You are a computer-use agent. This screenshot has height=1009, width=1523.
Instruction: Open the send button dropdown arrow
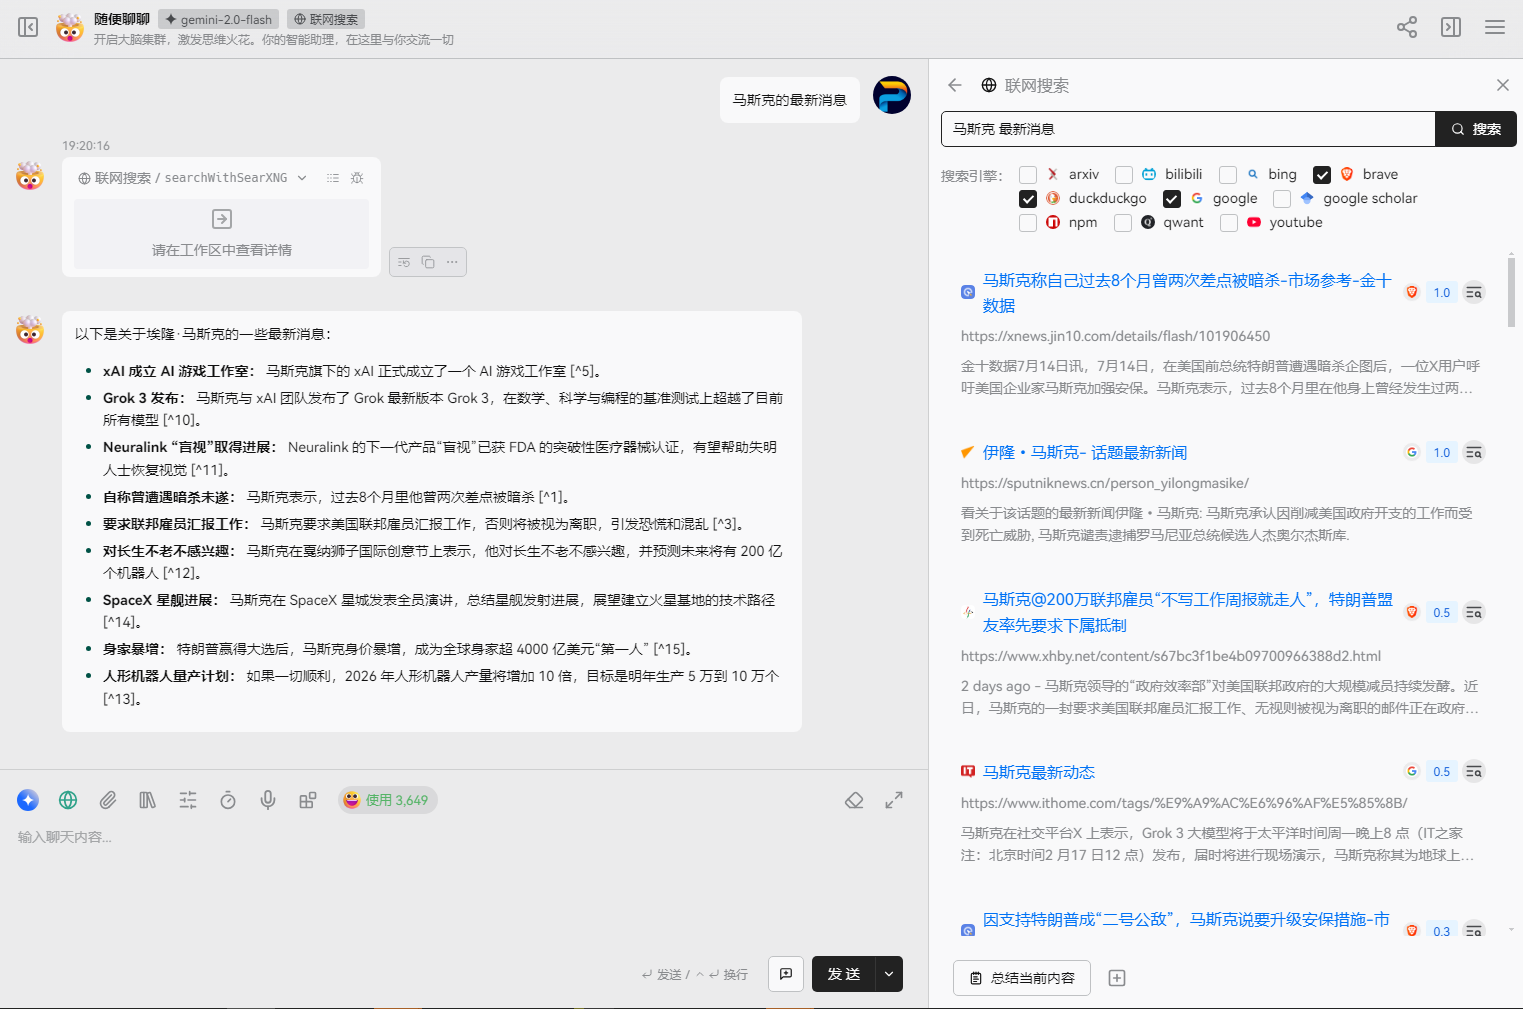point(887,973)
